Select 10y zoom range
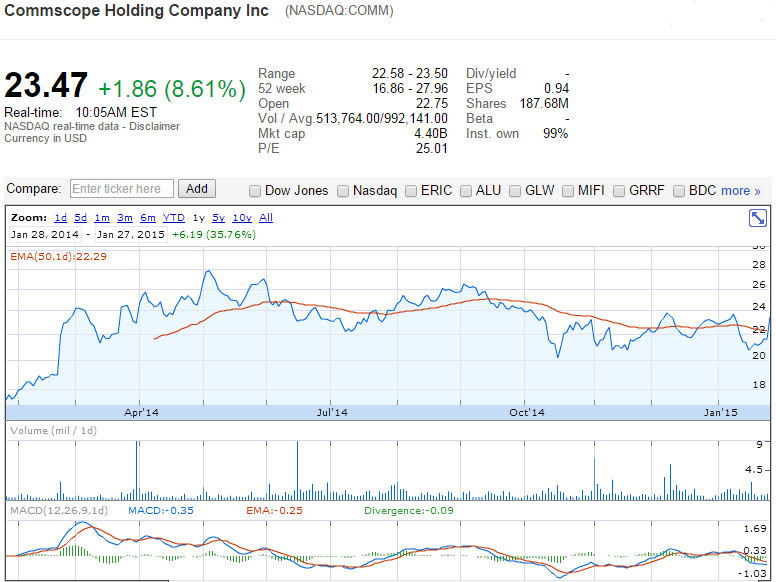776x582 pixels. [242, 218]
